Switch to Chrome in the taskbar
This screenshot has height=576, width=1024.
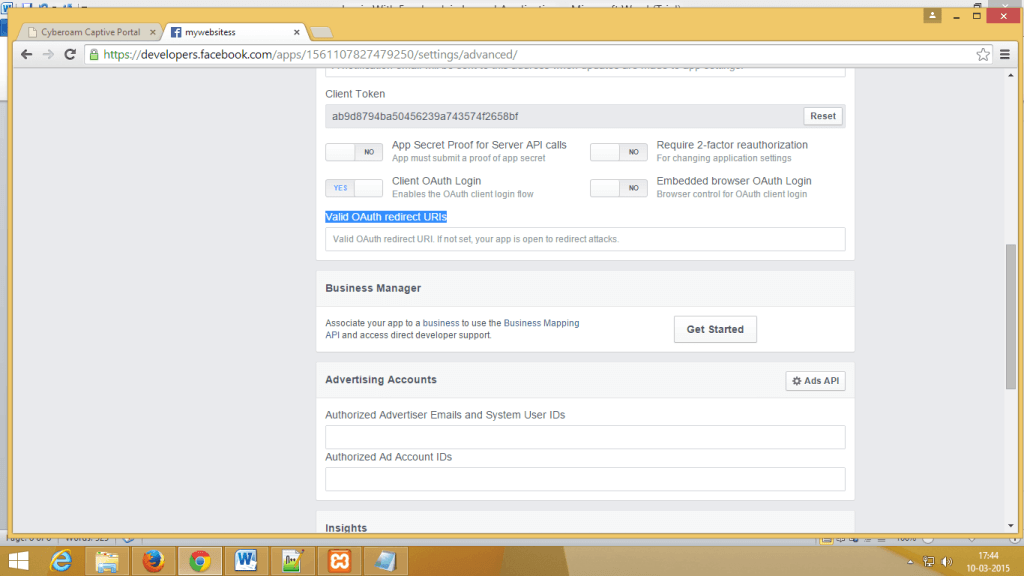[x=200, y=561]
